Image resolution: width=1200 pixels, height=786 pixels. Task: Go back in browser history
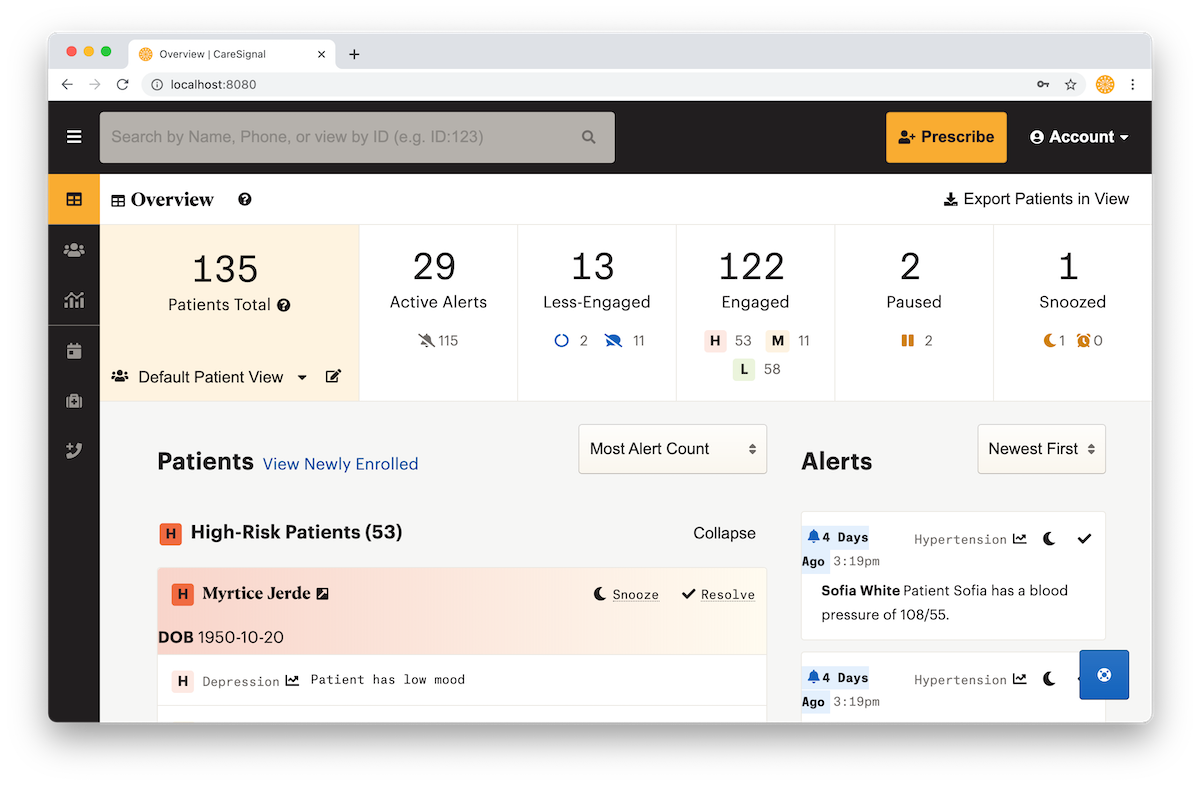[67, 85]
